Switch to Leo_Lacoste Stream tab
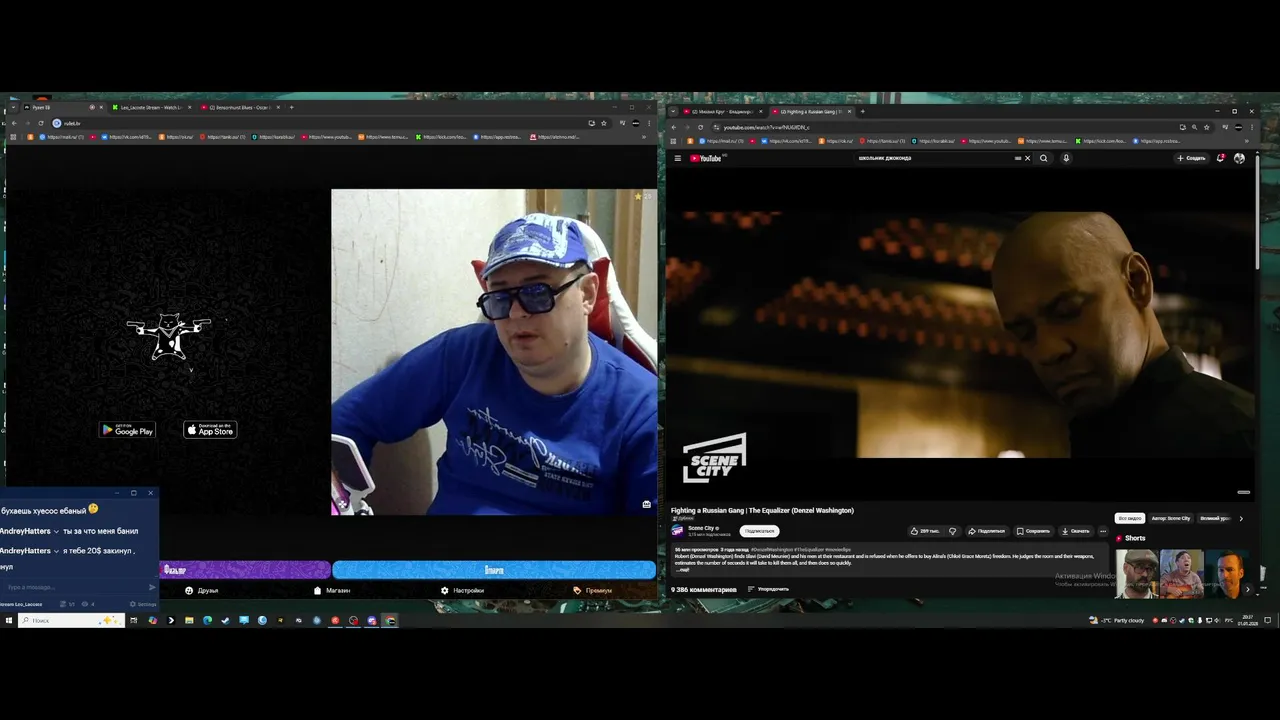This screenshot has width=1280, height=720. tap(151, 107)
